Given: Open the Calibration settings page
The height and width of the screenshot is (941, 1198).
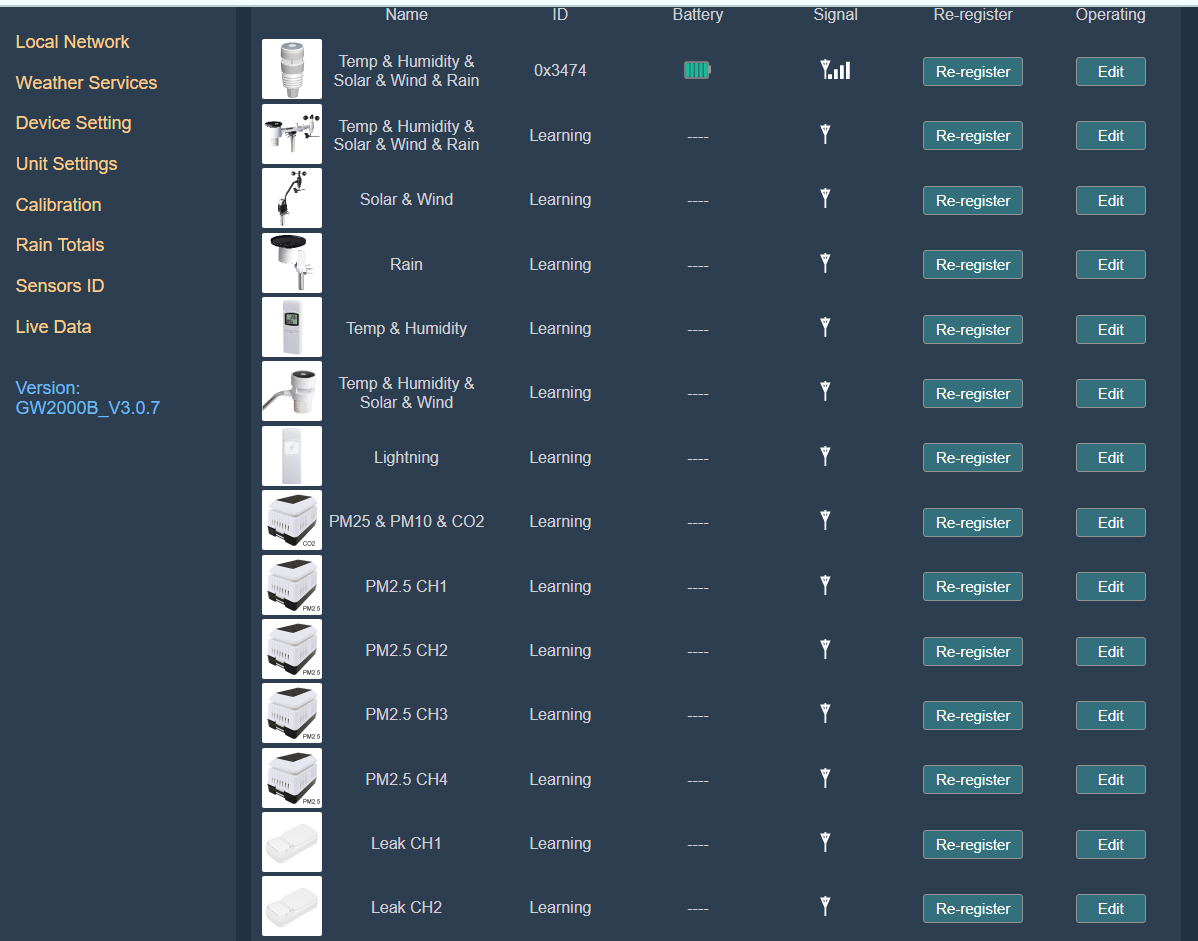Looking at the screenshot, I should 59,205.
